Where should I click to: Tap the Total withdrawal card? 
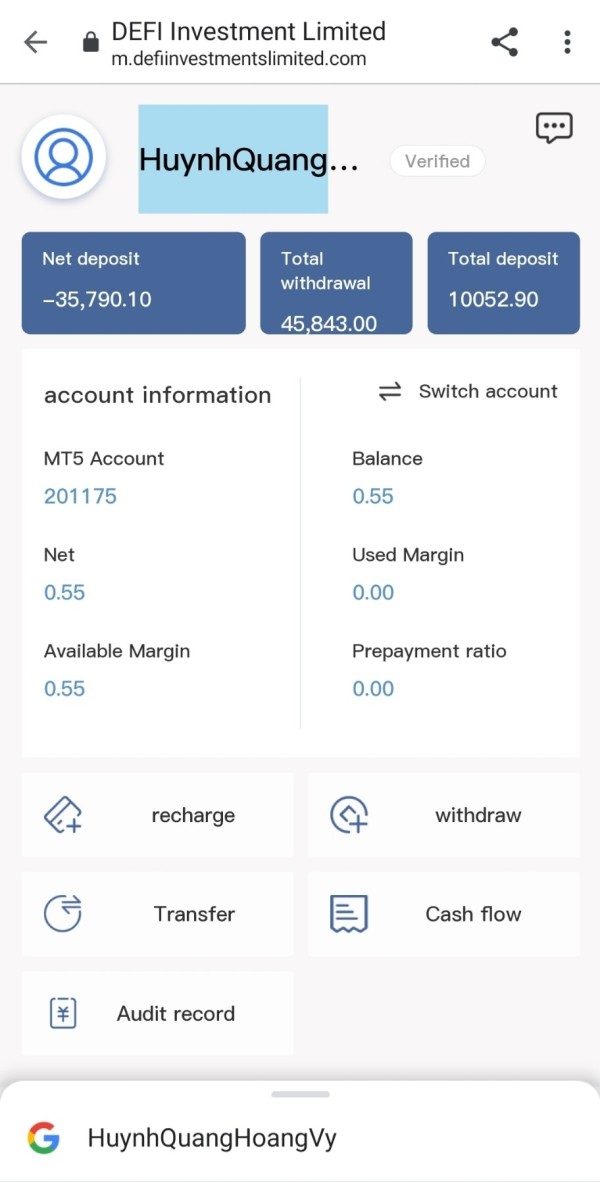coord(336,283)
